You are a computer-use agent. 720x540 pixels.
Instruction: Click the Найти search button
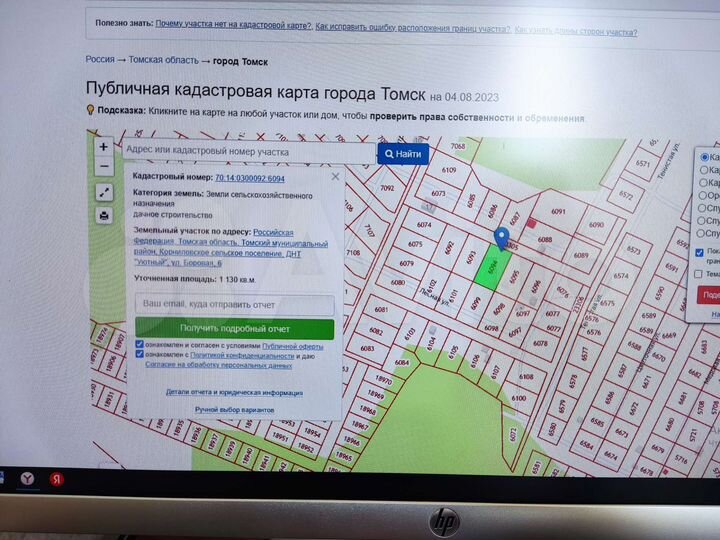(403, 154)
